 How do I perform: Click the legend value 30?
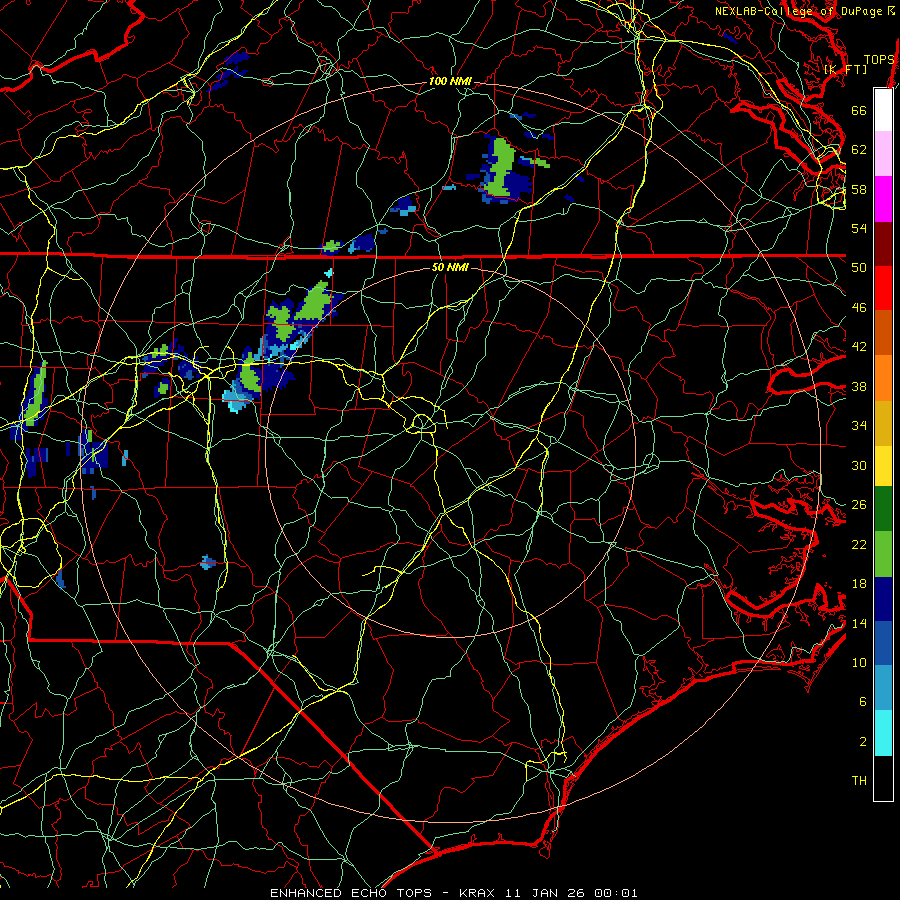pos(859,465)
